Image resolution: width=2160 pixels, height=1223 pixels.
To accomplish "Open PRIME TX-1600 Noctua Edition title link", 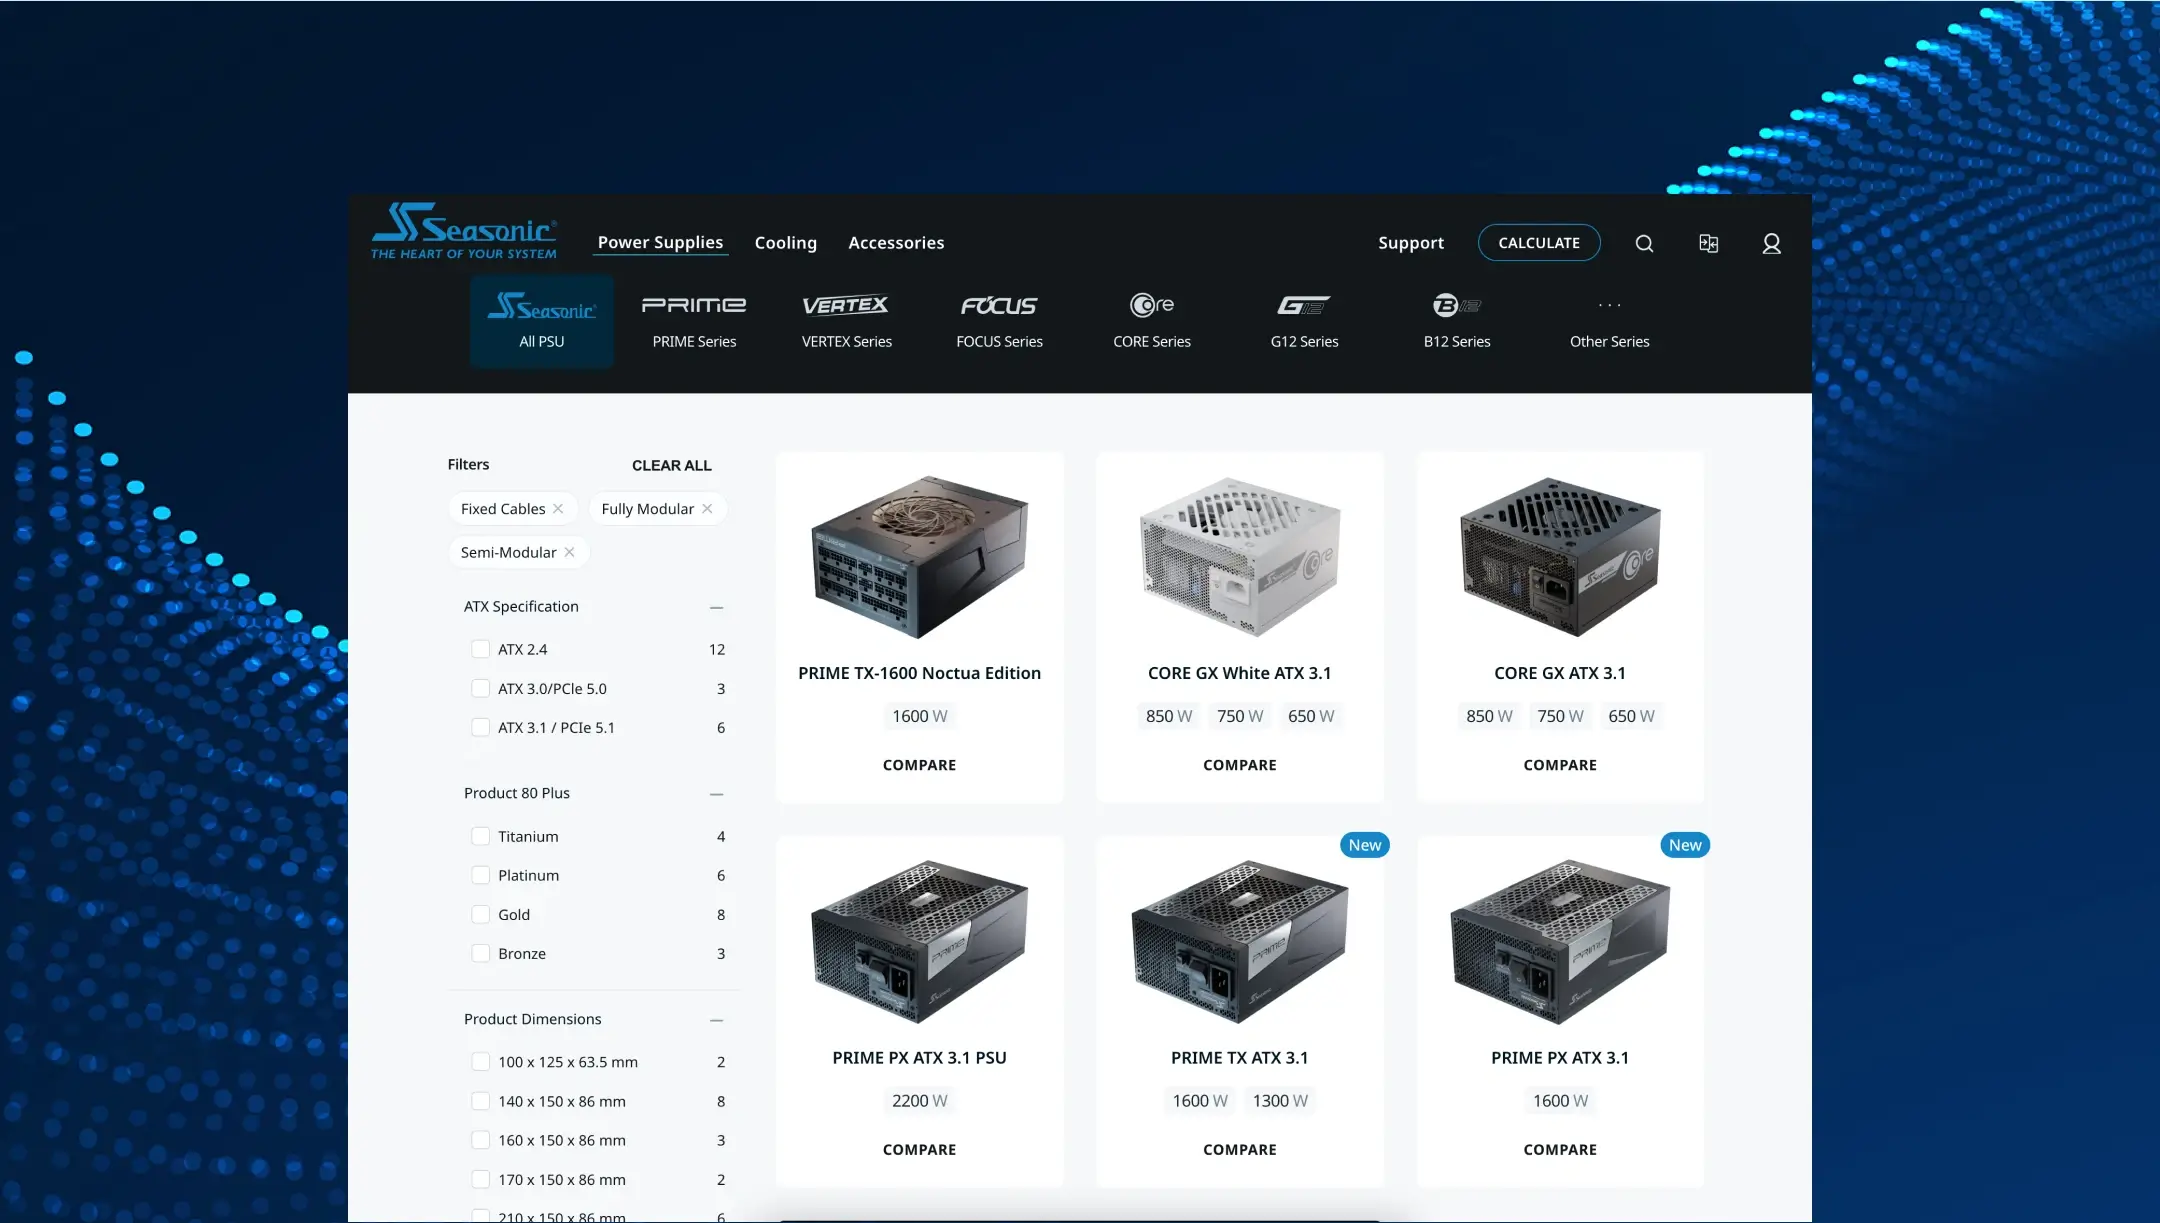I will click(919, 673).
